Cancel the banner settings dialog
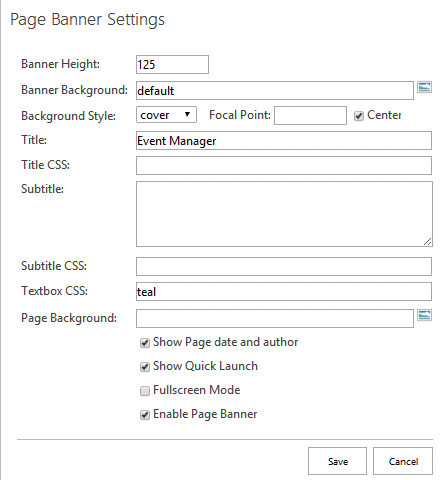Image resolution: width=440 pixels, height=480 pixels. click(403, 461)
